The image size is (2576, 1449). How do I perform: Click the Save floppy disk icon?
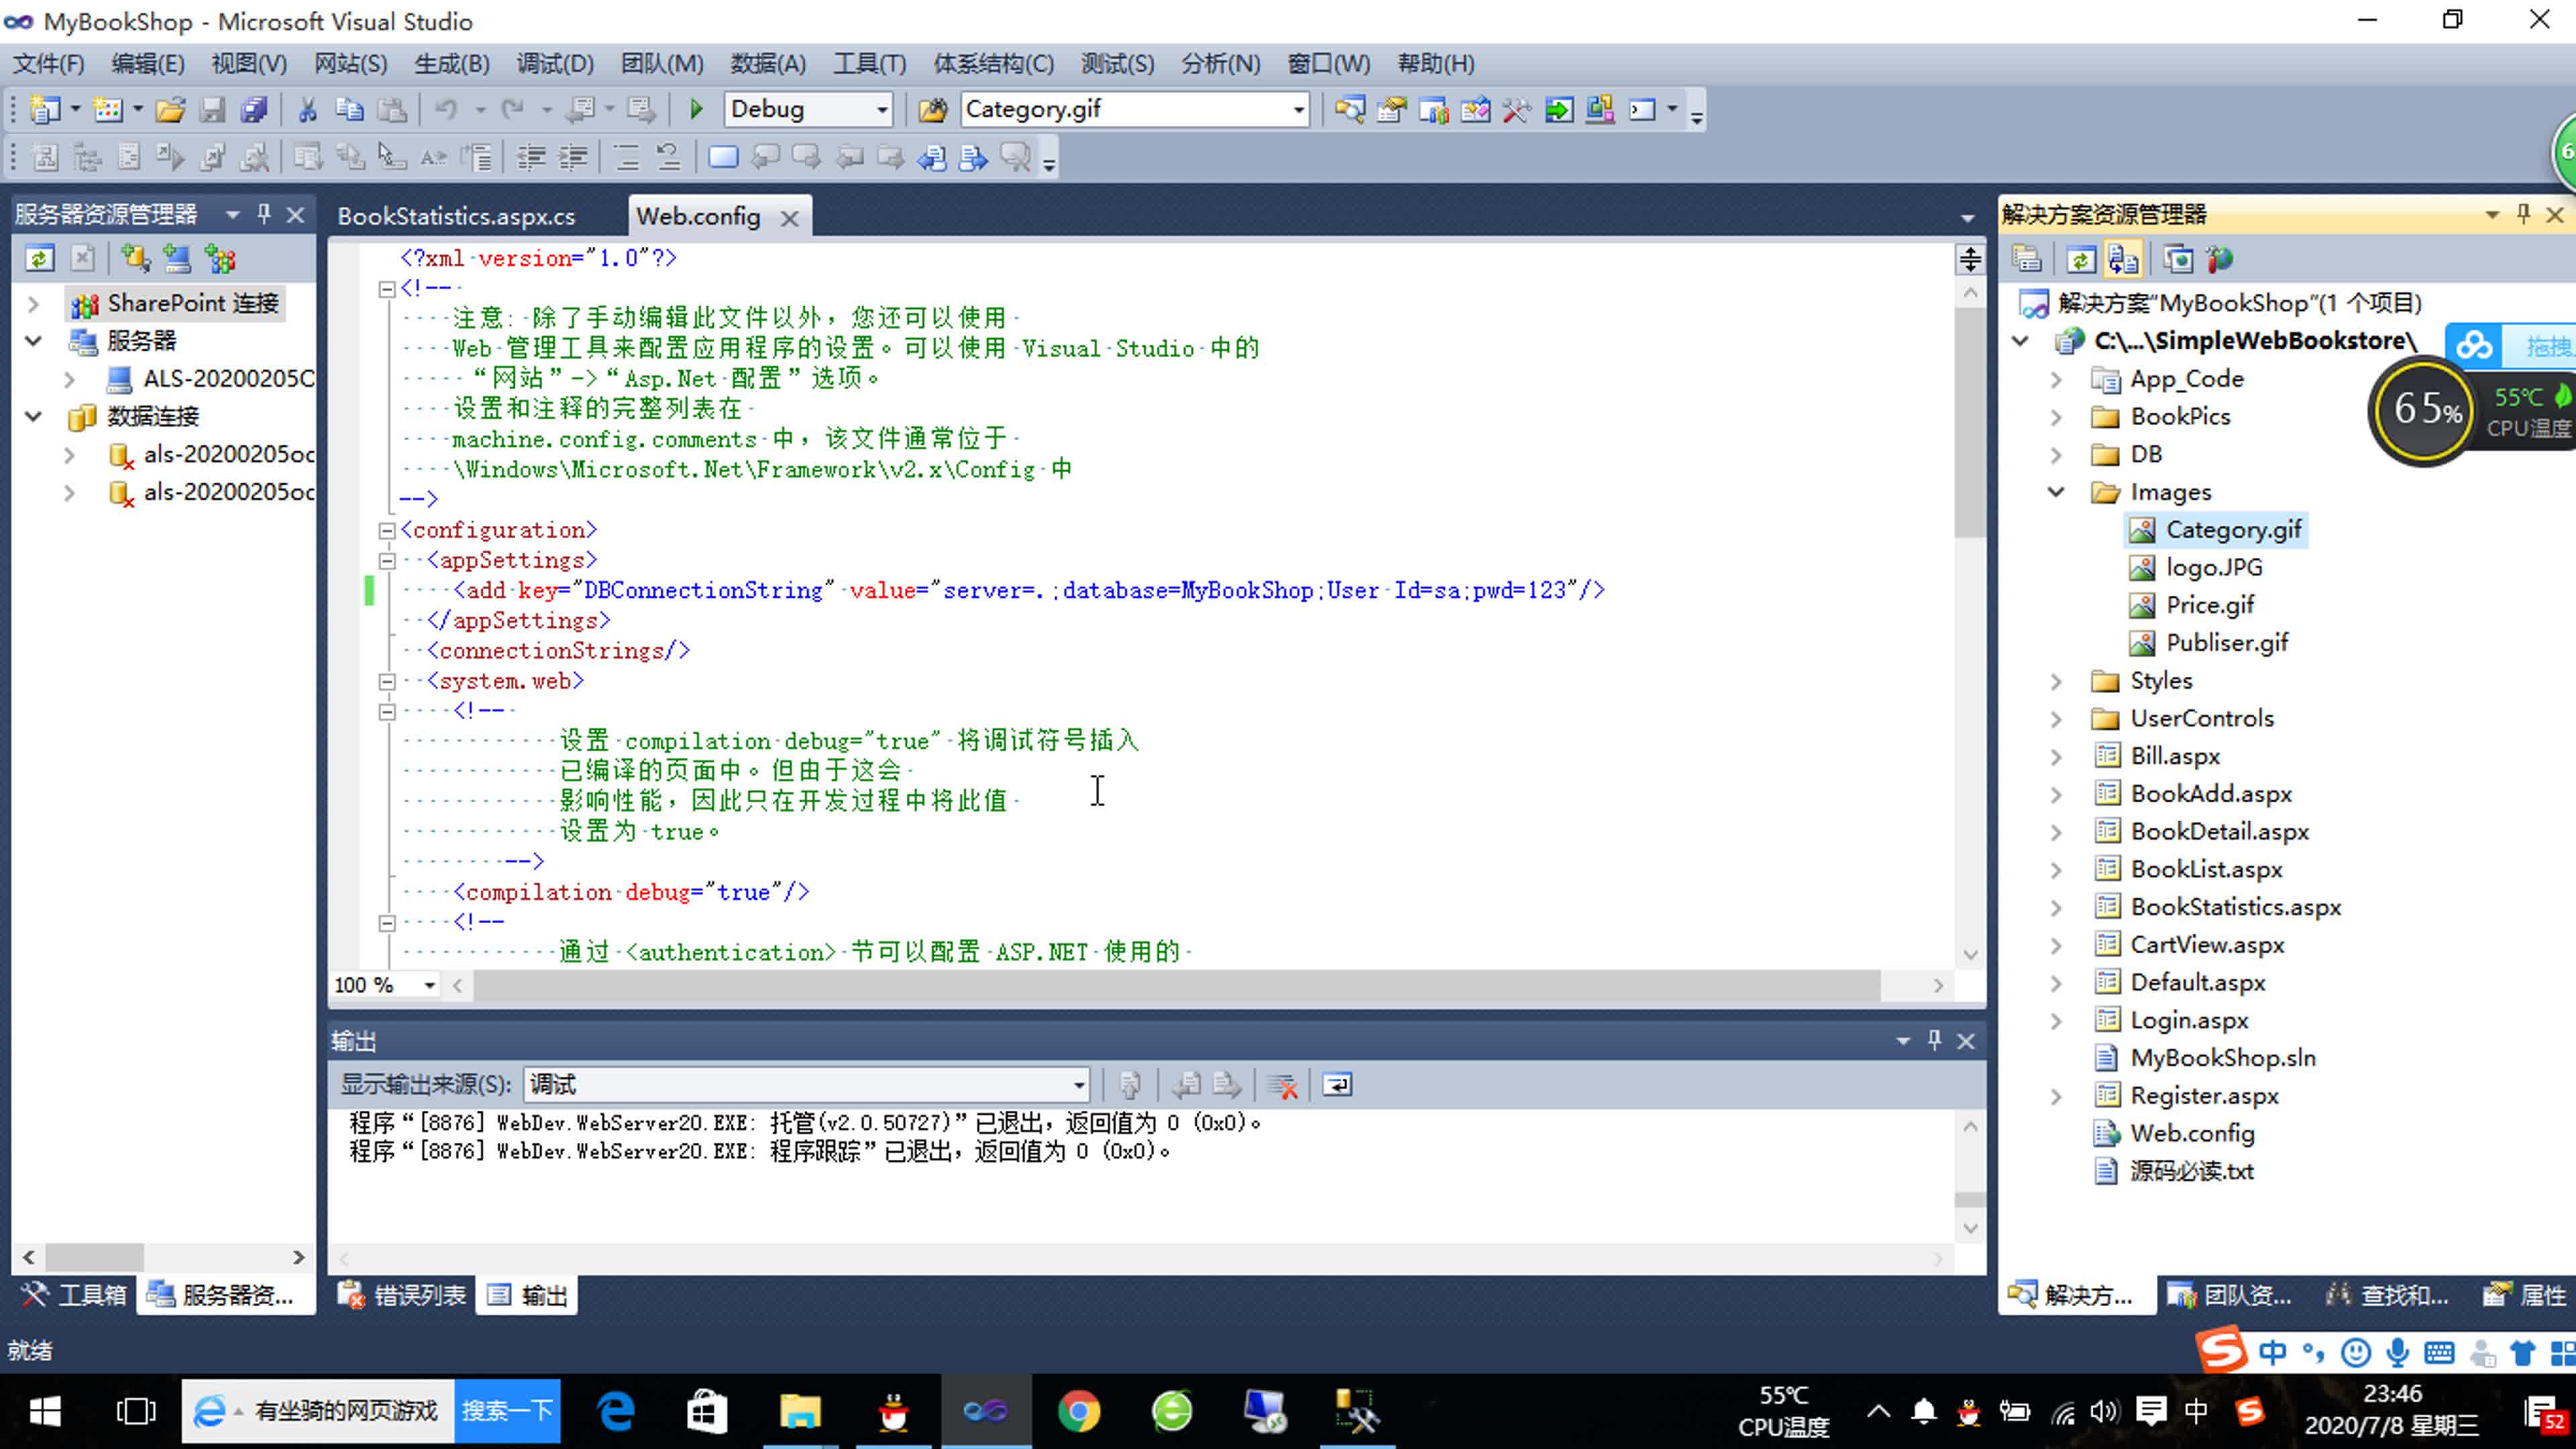click(x=212, y=109)
